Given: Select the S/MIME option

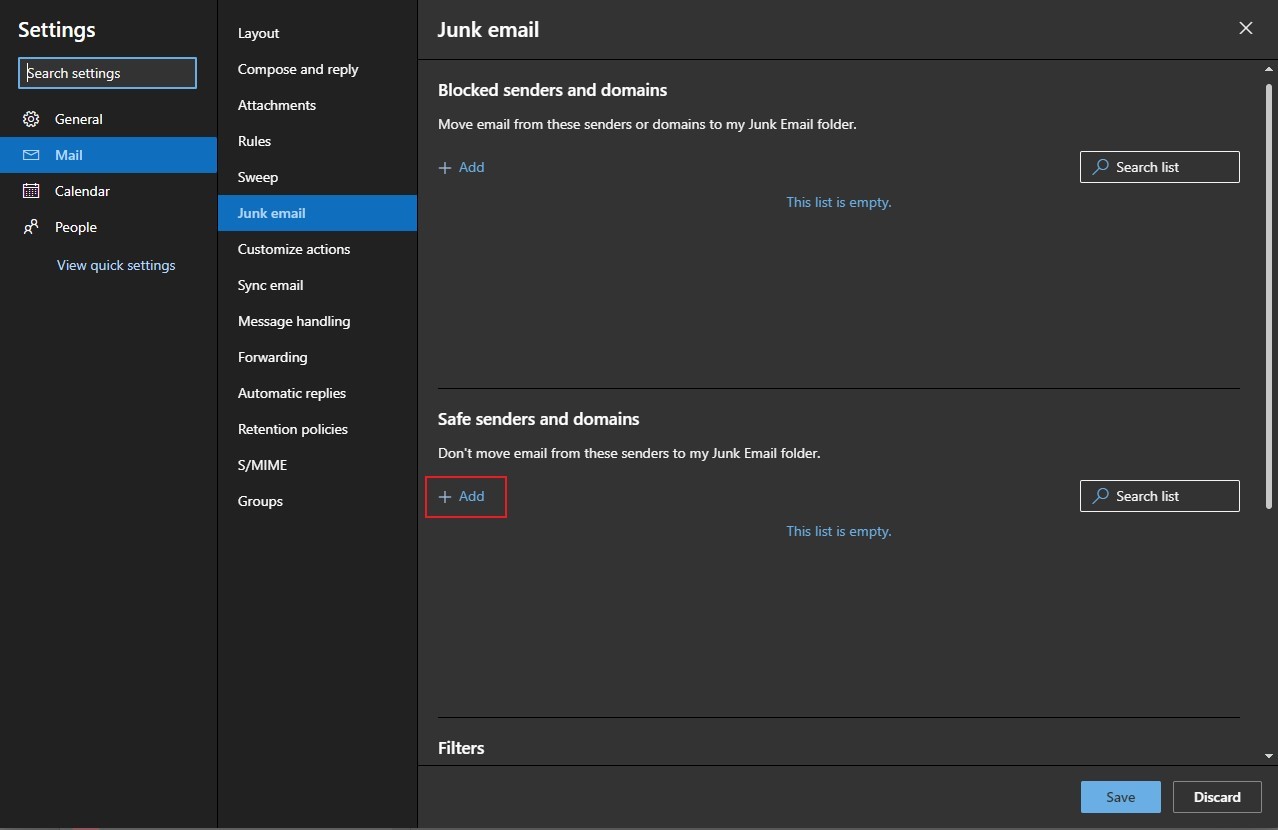Looking at the screenshot, I should [x=262, y=465].
